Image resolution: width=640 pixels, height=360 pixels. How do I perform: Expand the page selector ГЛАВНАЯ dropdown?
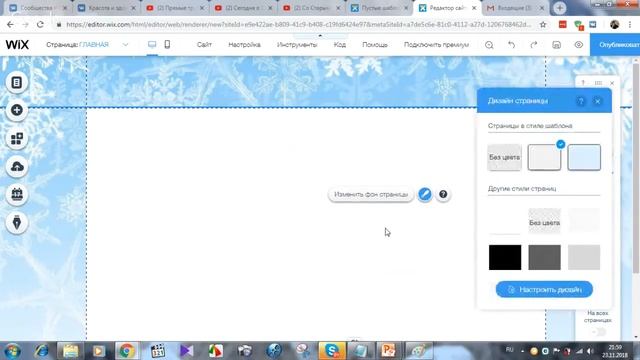point(125,45)
